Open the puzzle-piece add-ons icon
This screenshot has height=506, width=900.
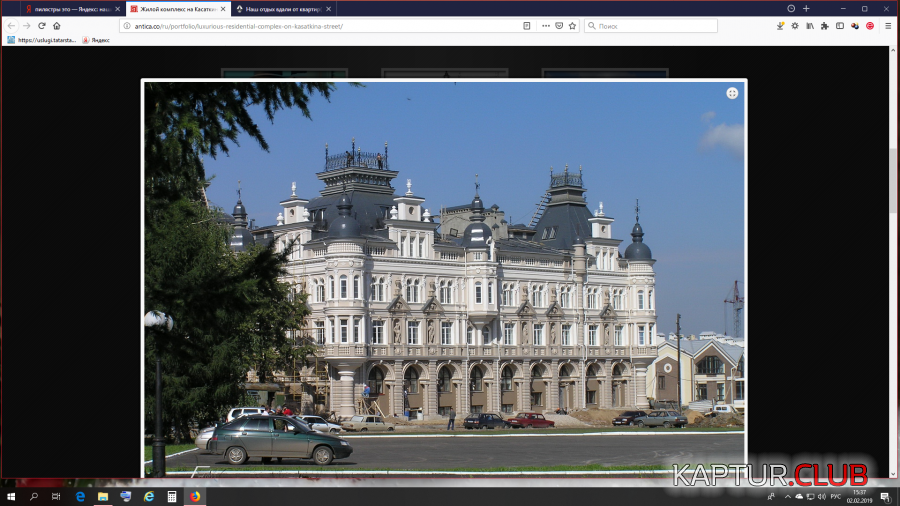pyautogui.click(x=825, y=26)
